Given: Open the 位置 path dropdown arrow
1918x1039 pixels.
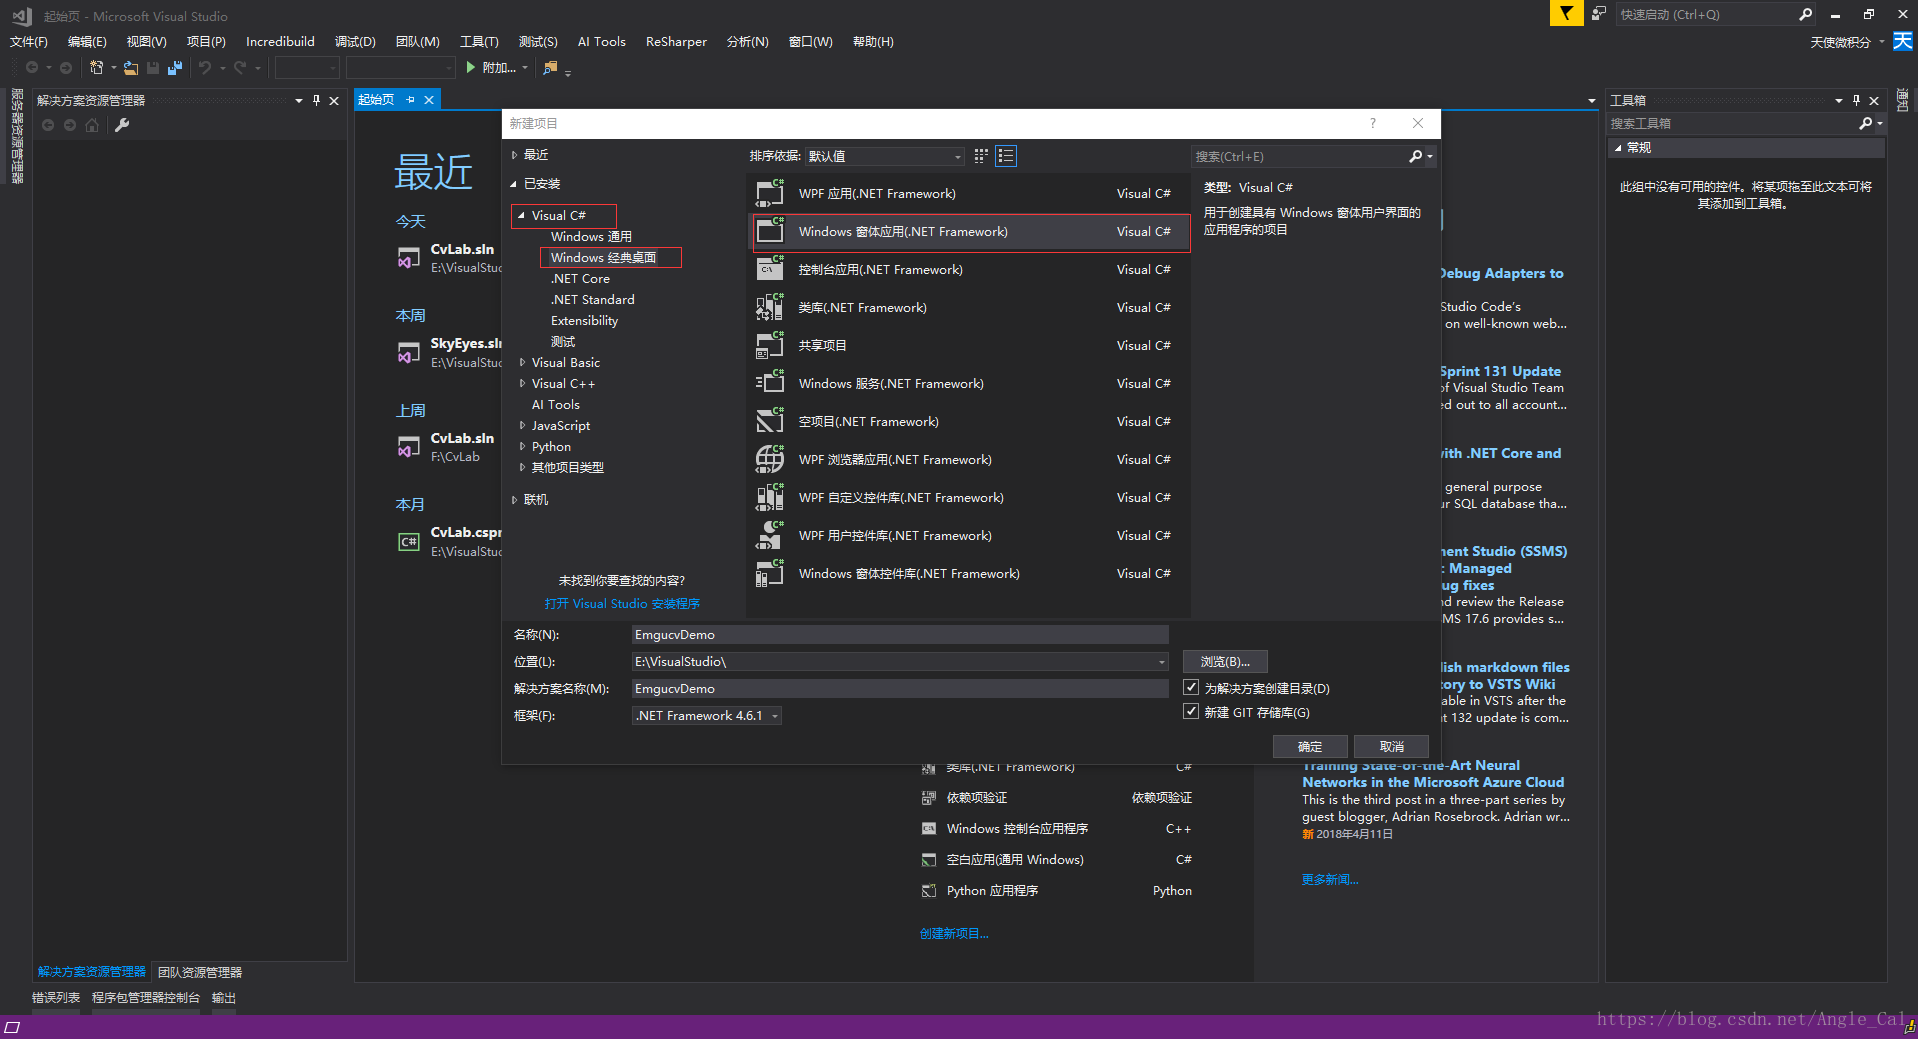Looking at the screenshot, I should point(1161,662).
